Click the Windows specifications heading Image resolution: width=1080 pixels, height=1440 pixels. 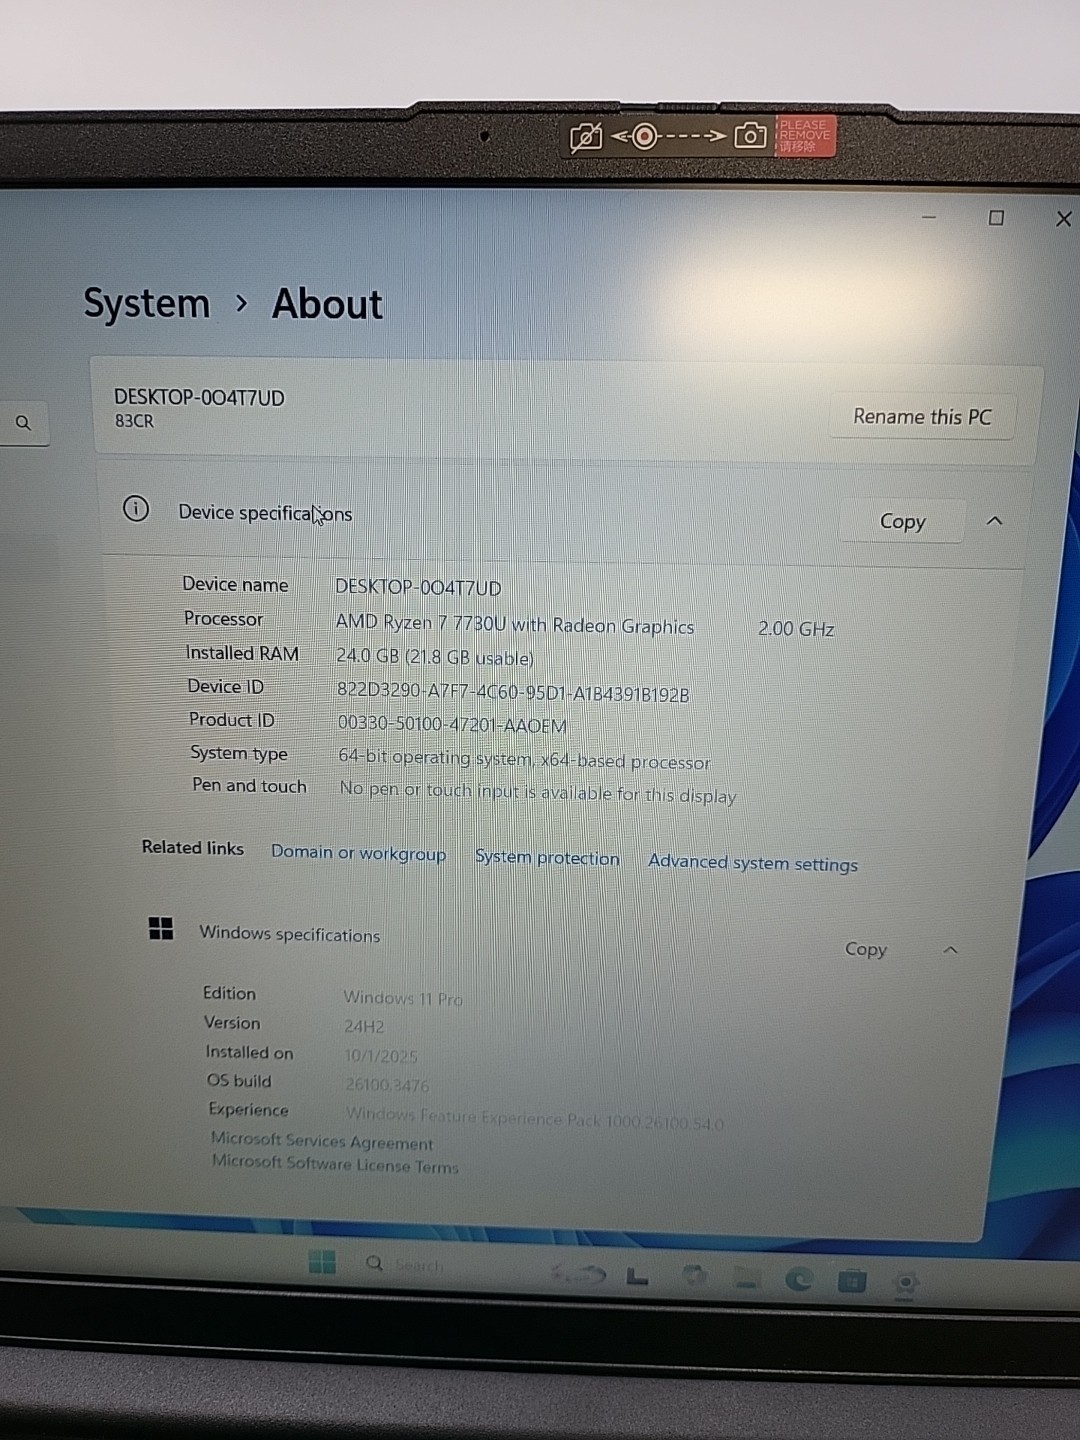point(290,934)
